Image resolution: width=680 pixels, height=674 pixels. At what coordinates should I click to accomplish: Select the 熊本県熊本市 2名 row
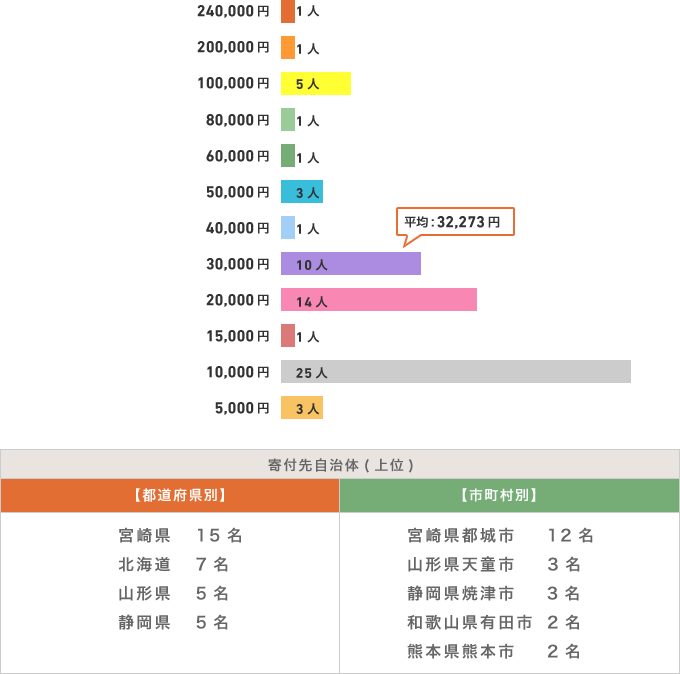click(494, 652)
